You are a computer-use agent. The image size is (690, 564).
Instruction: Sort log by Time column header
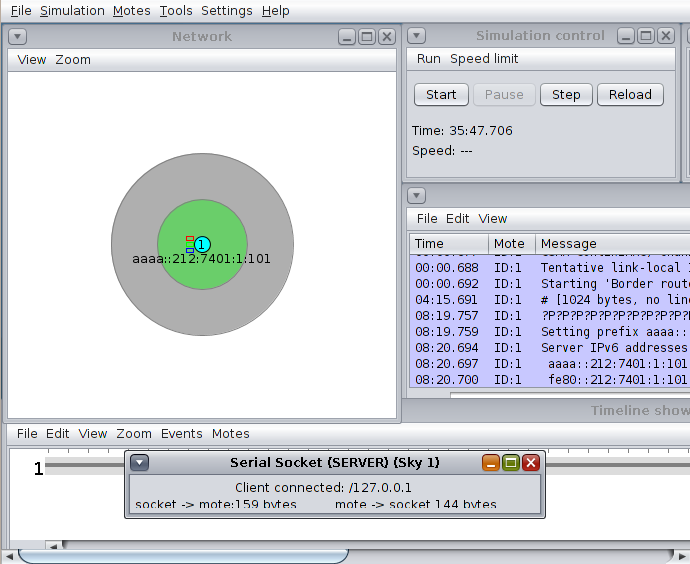click(x=449, y=243)
